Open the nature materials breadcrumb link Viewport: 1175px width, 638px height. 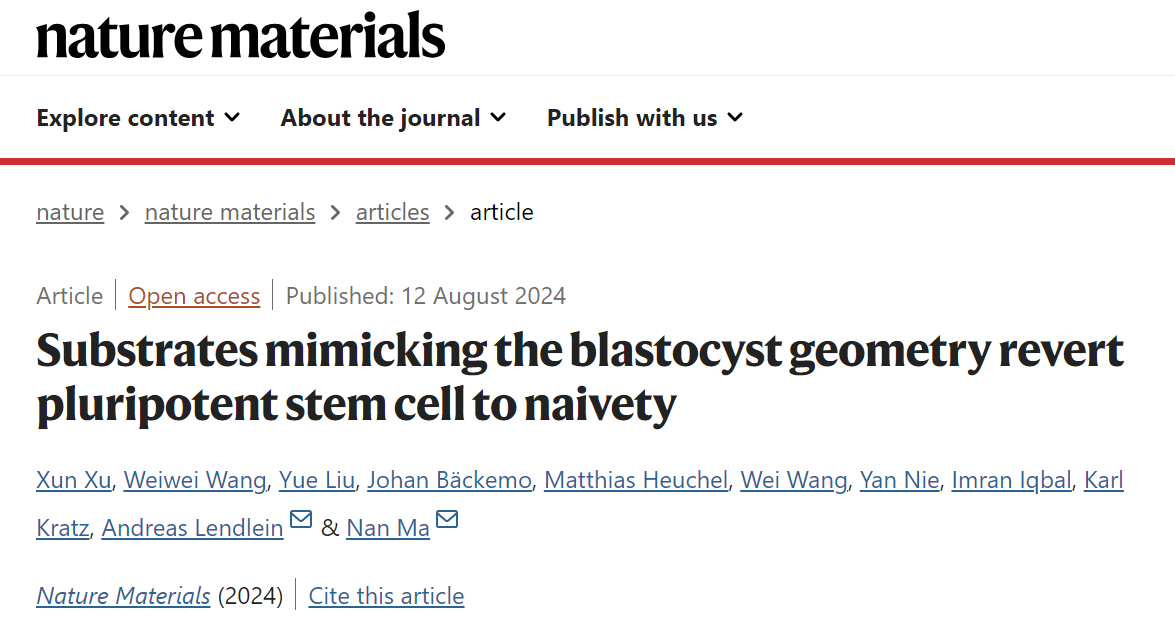(230, 212)
